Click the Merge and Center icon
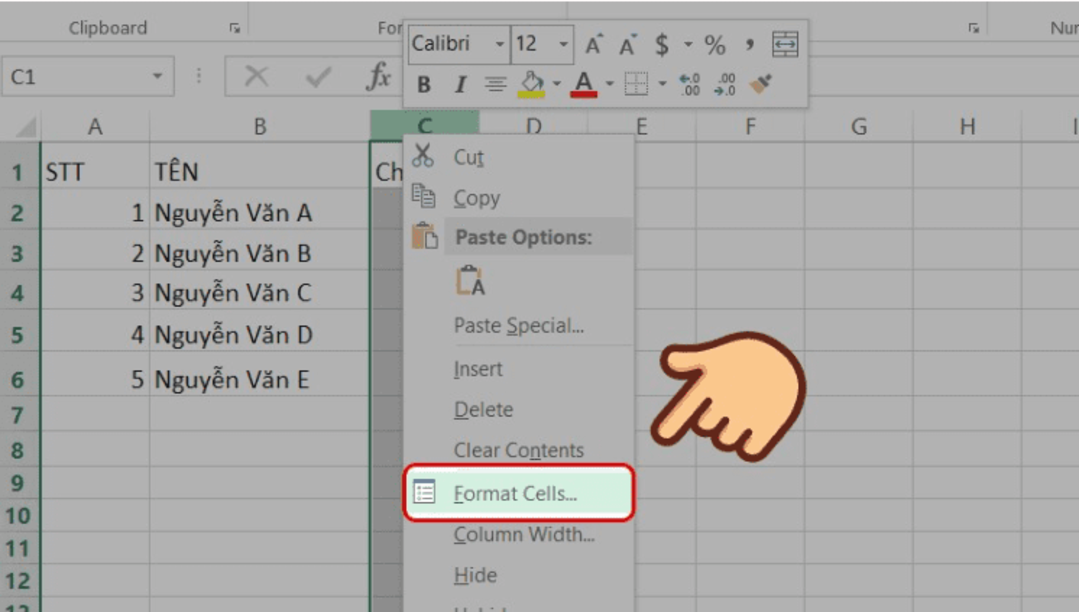1079x612 pixels. tap(785, 45)
